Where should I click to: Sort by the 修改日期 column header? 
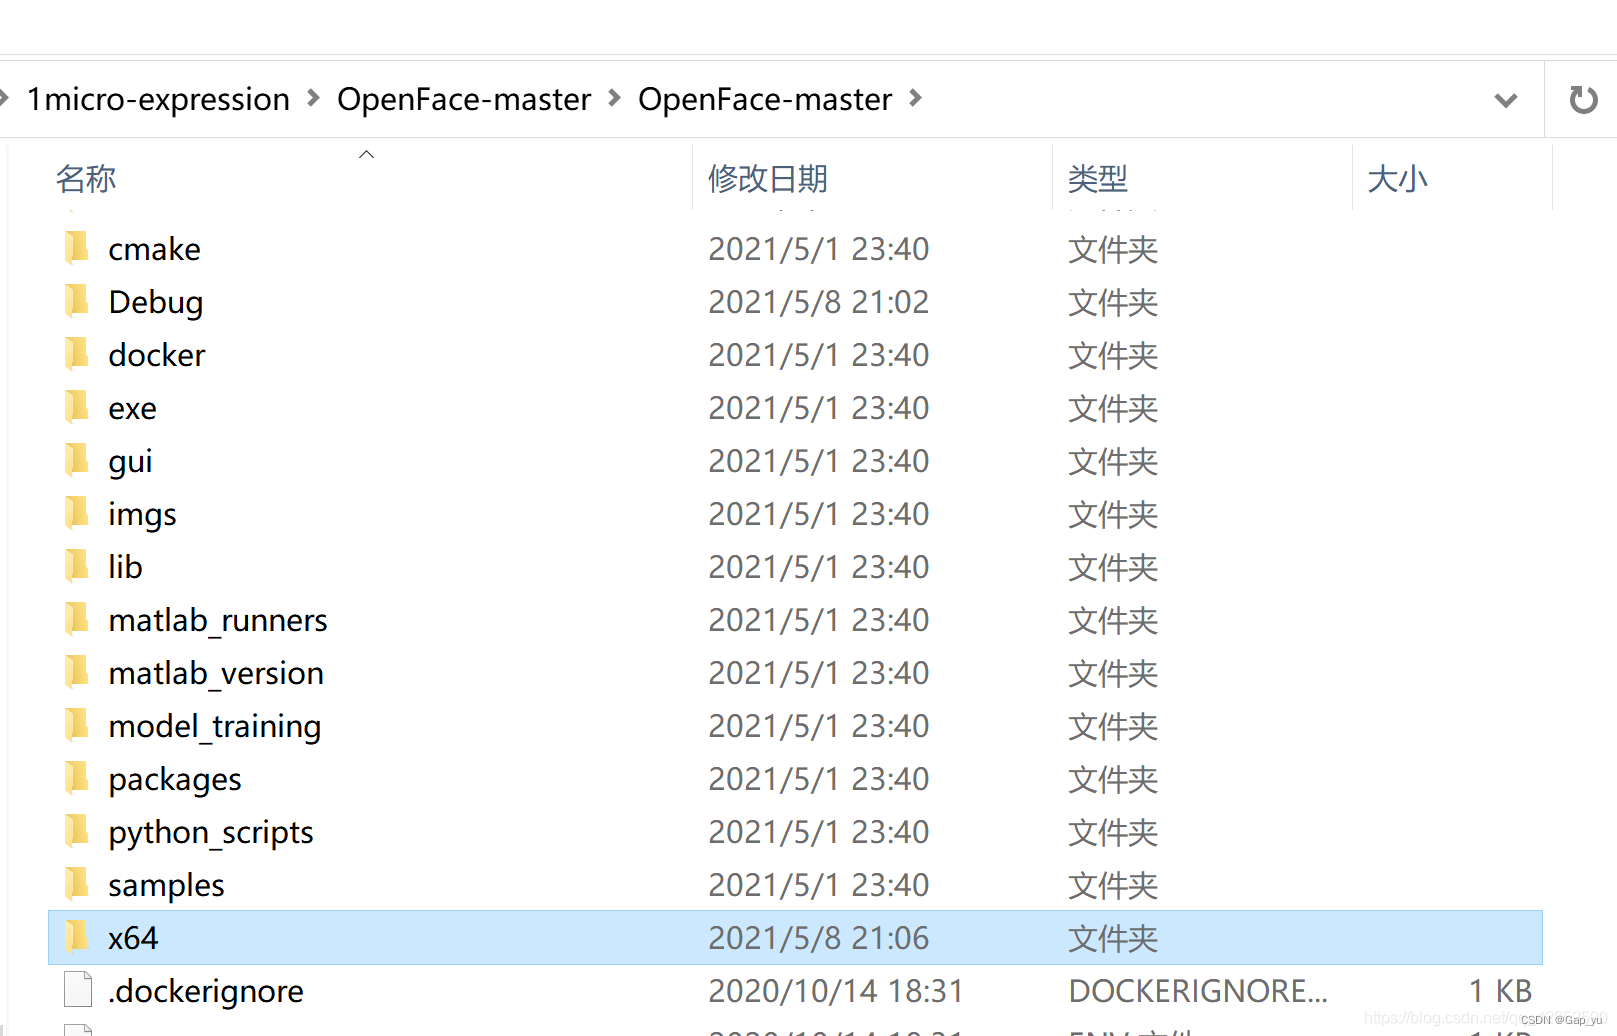pos(768,179)
